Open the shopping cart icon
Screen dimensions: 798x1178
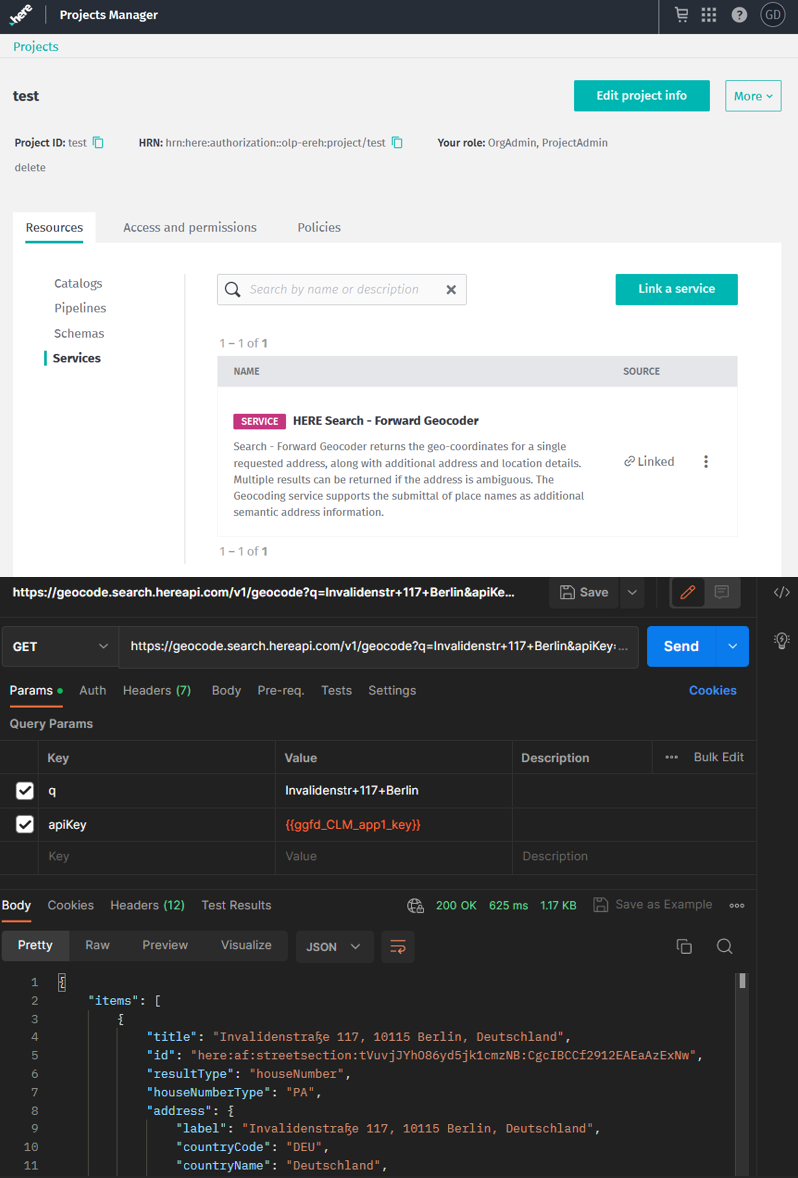682,14
